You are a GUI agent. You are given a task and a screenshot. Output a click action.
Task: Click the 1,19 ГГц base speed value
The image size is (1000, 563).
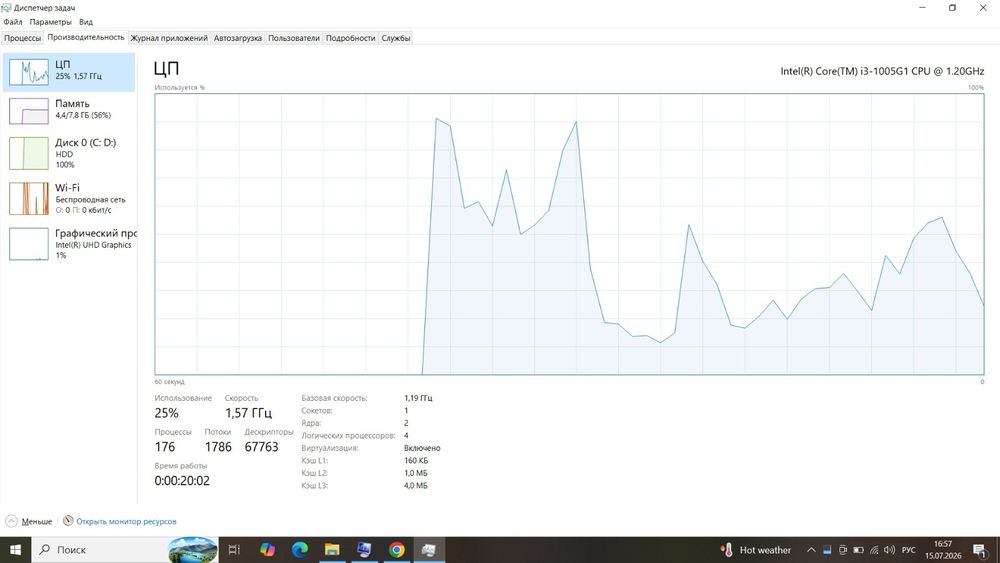click(418, 398)
